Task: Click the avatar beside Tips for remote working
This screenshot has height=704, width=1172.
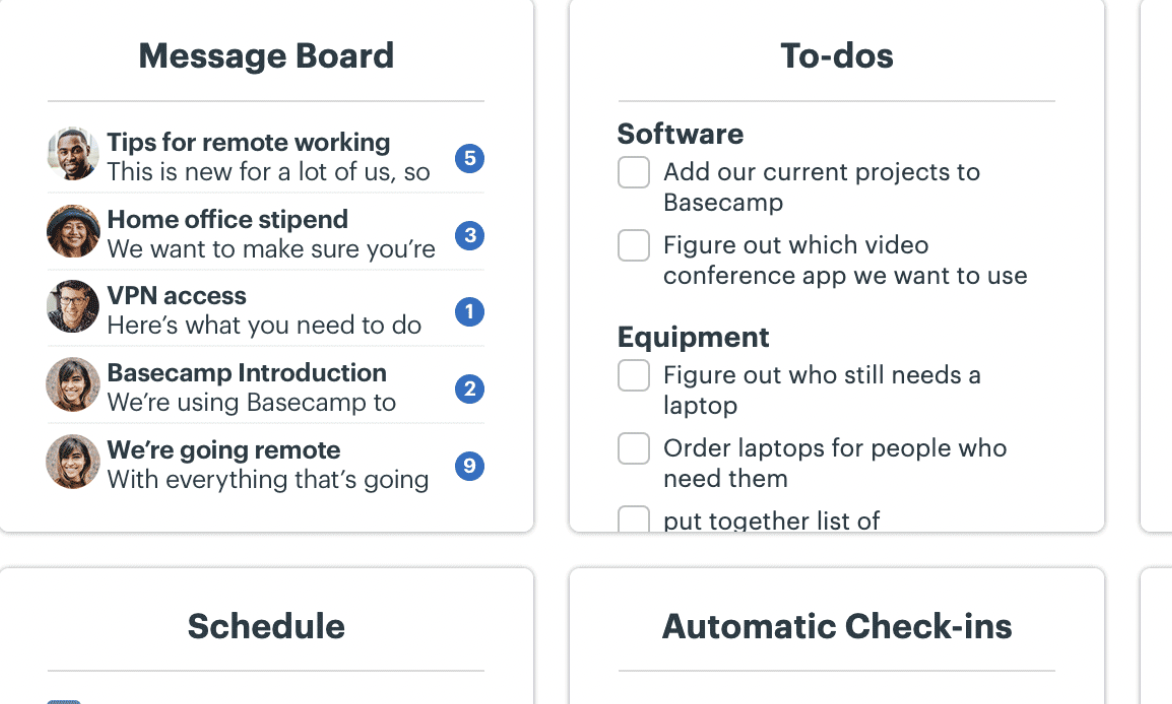Action: click(73, 155)
